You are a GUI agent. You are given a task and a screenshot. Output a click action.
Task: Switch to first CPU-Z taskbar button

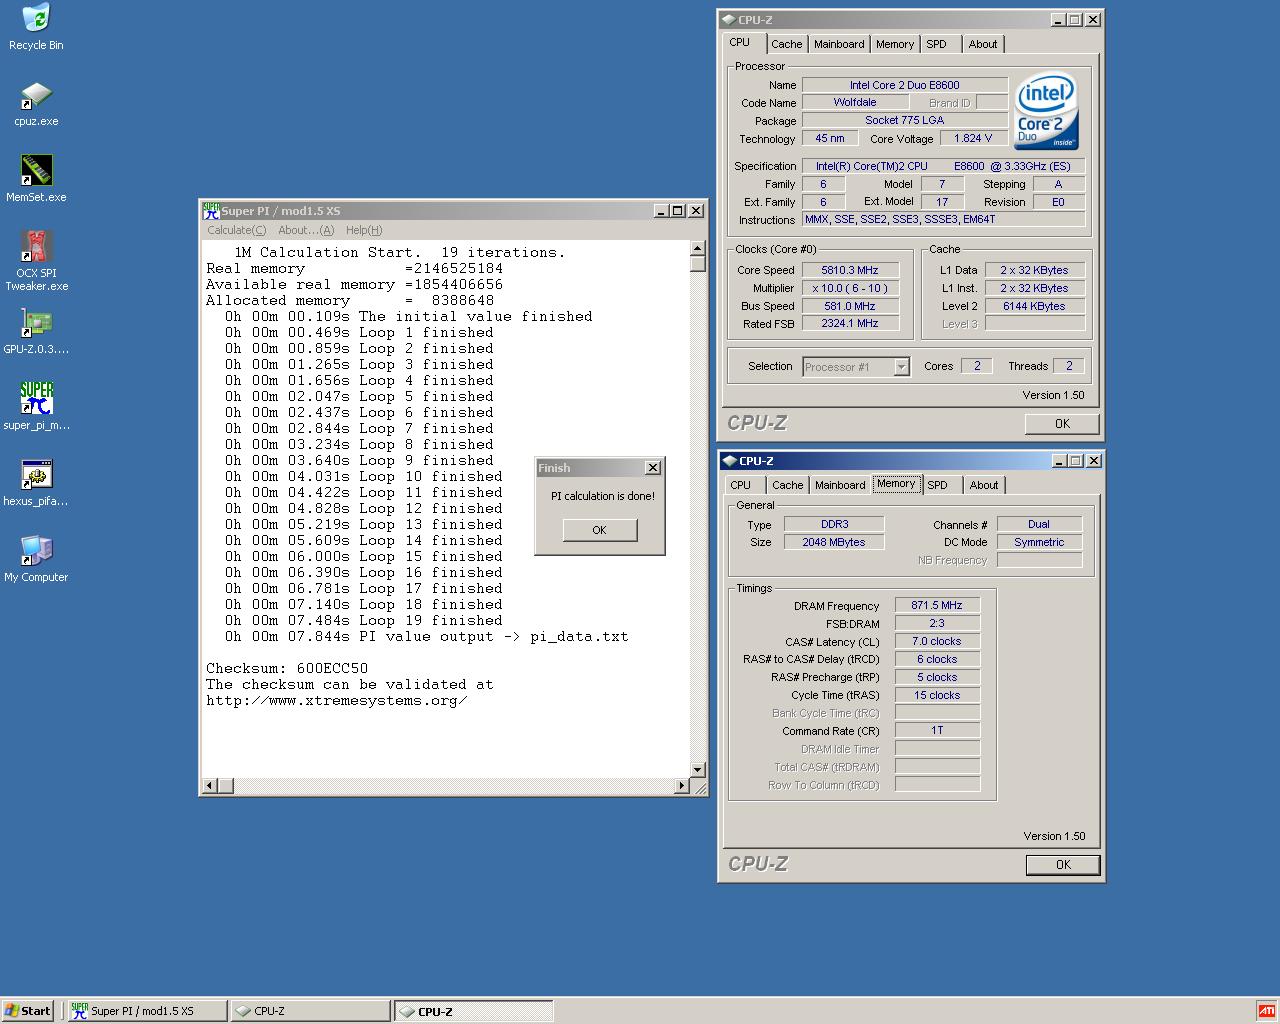click(x=310, y=1010)
